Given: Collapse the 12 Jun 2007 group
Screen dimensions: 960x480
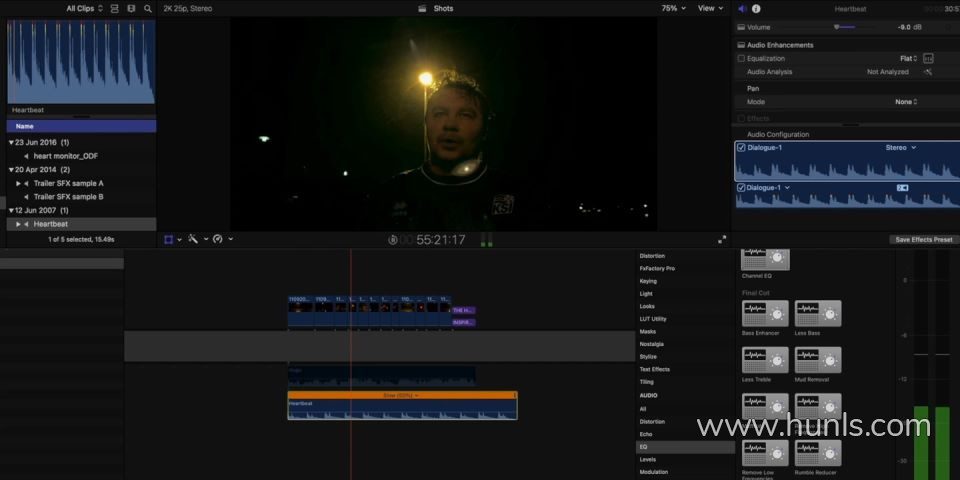Looking at the screenshot, I should [x=11, y=211].
